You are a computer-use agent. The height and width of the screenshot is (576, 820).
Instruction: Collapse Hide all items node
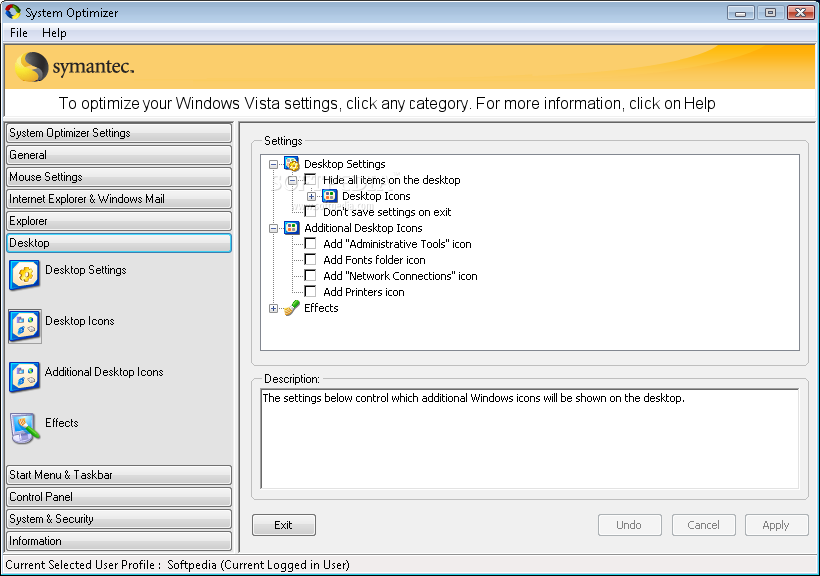(292, 180)
